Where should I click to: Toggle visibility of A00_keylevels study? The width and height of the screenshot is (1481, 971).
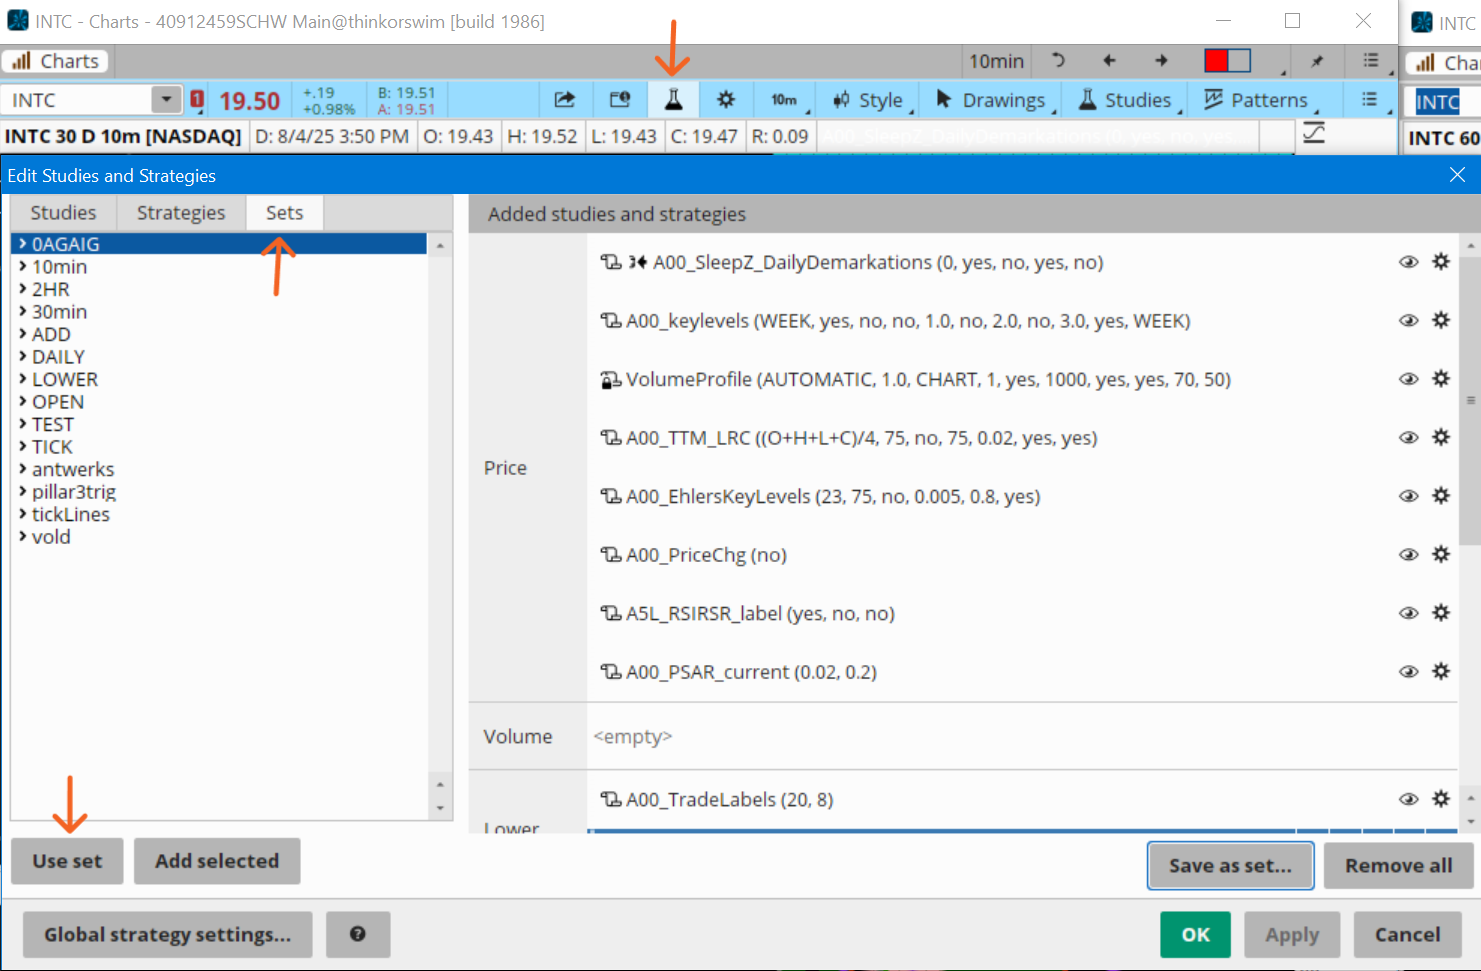coord(1408,321)
